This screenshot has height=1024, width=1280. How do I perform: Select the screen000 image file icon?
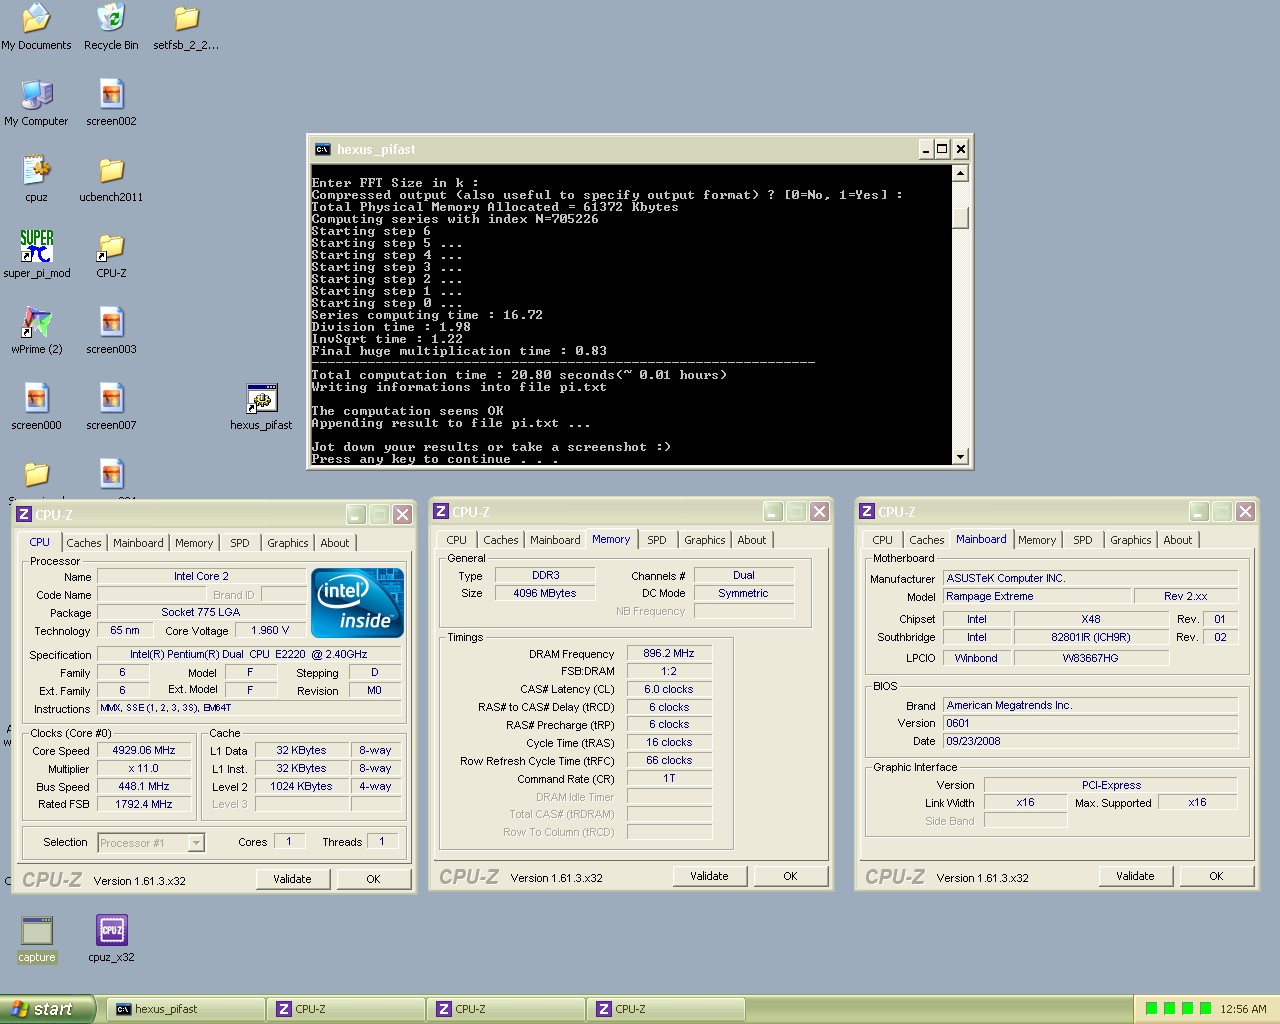[36, 399]
